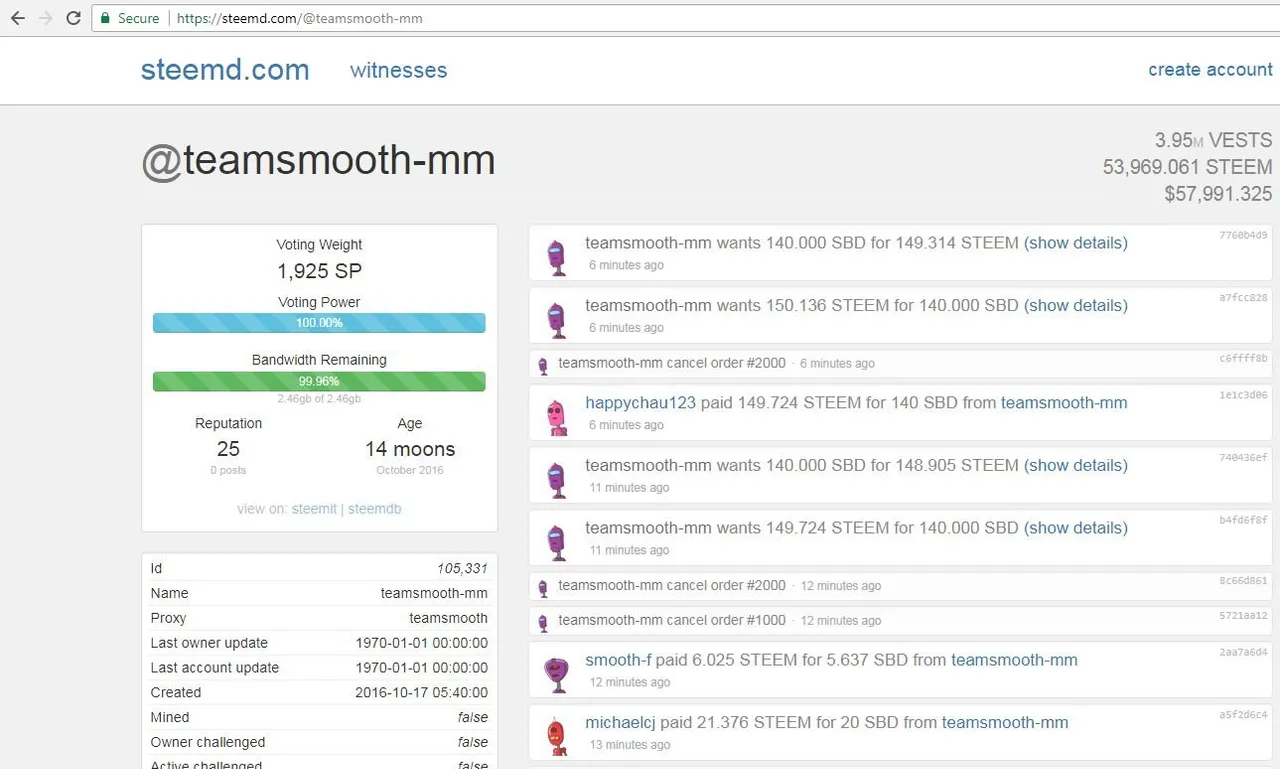The height and width of the screenshot is (769, 1280).
Task: Reload the page with refresh icon
Action: (73, 18)
